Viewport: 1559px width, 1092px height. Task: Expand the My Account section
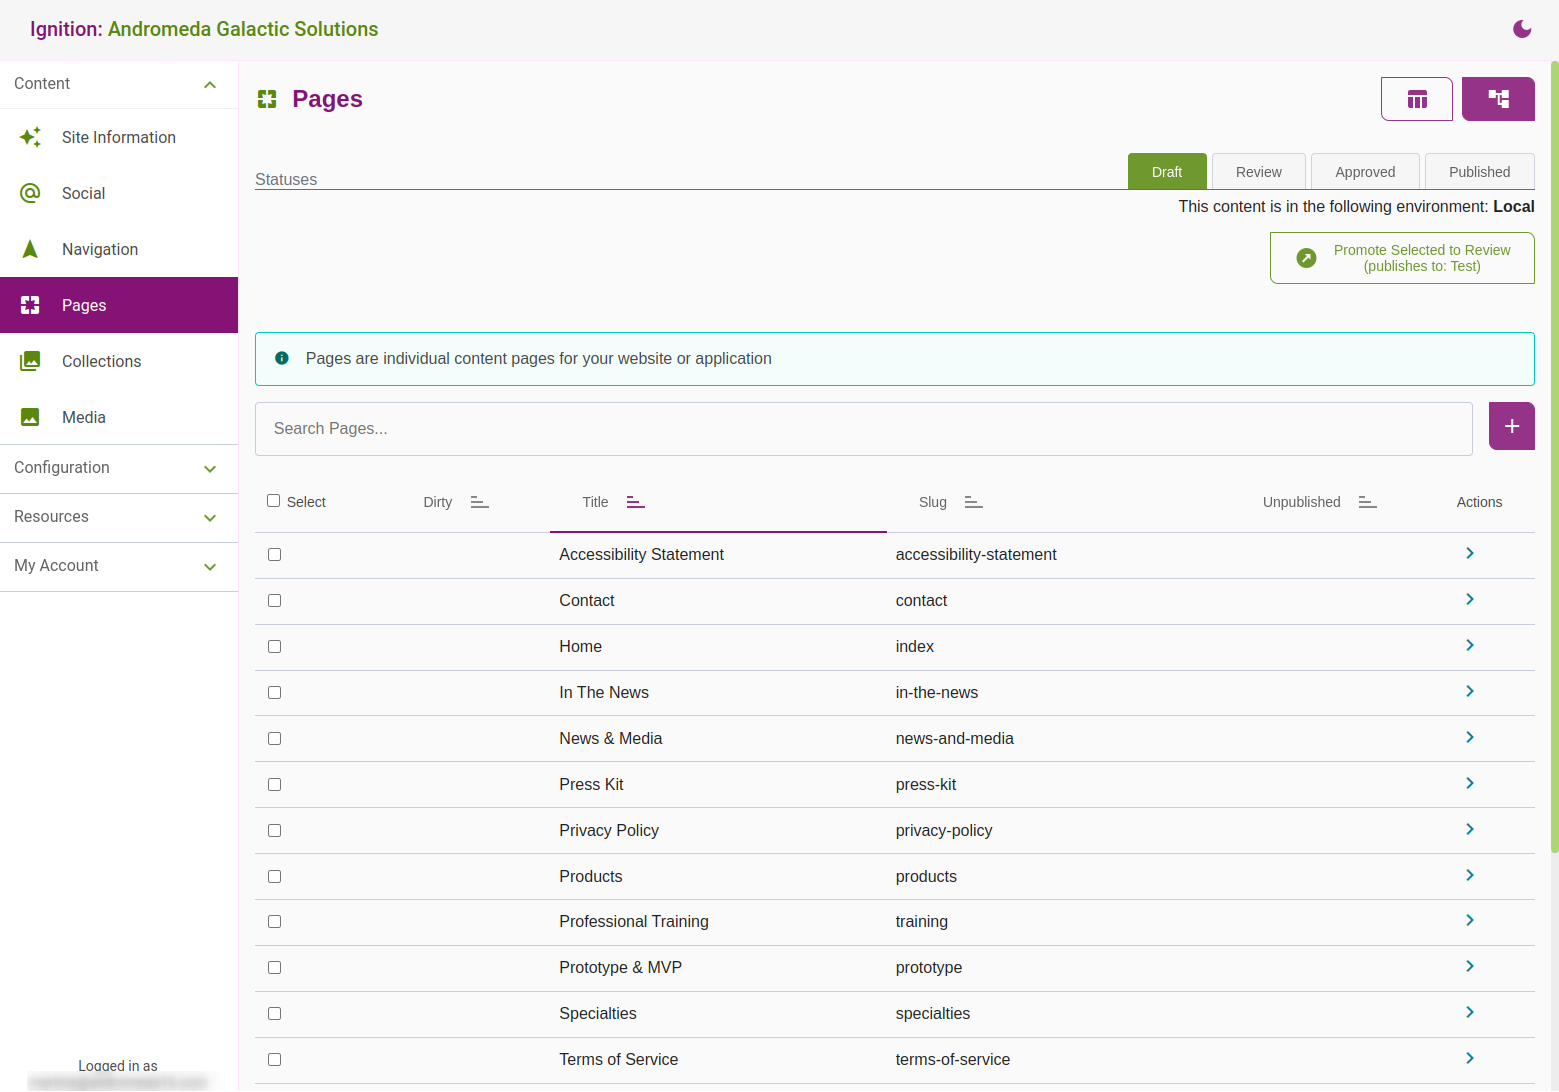click(119, 566)
